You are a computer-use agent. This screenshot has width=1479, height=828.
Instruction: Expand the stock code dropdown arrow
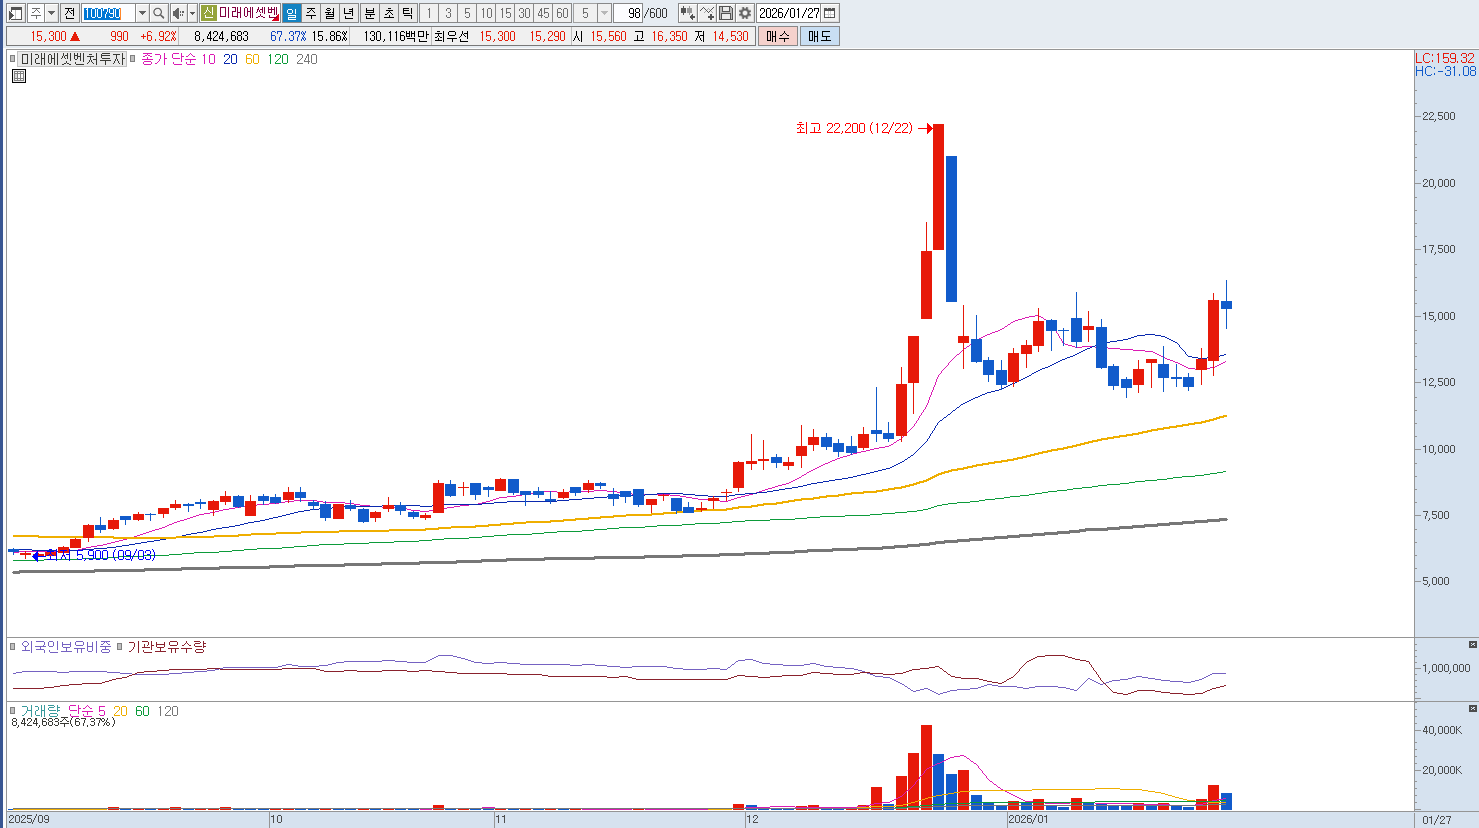pos(142,13)
